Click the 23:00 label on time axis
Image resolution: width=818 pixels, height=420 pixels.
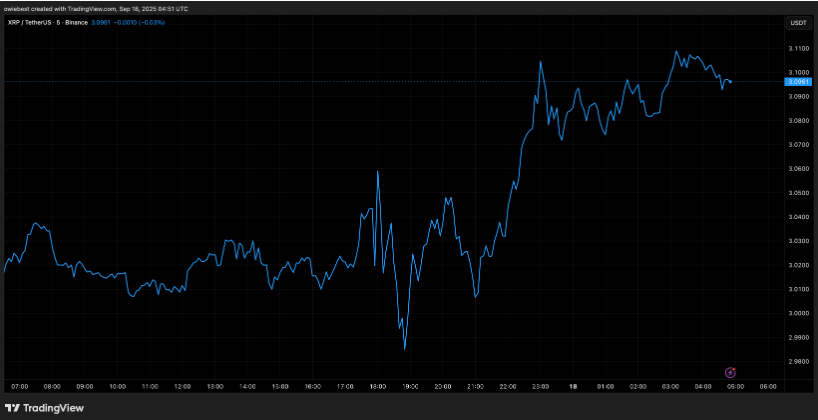point(540,385)
